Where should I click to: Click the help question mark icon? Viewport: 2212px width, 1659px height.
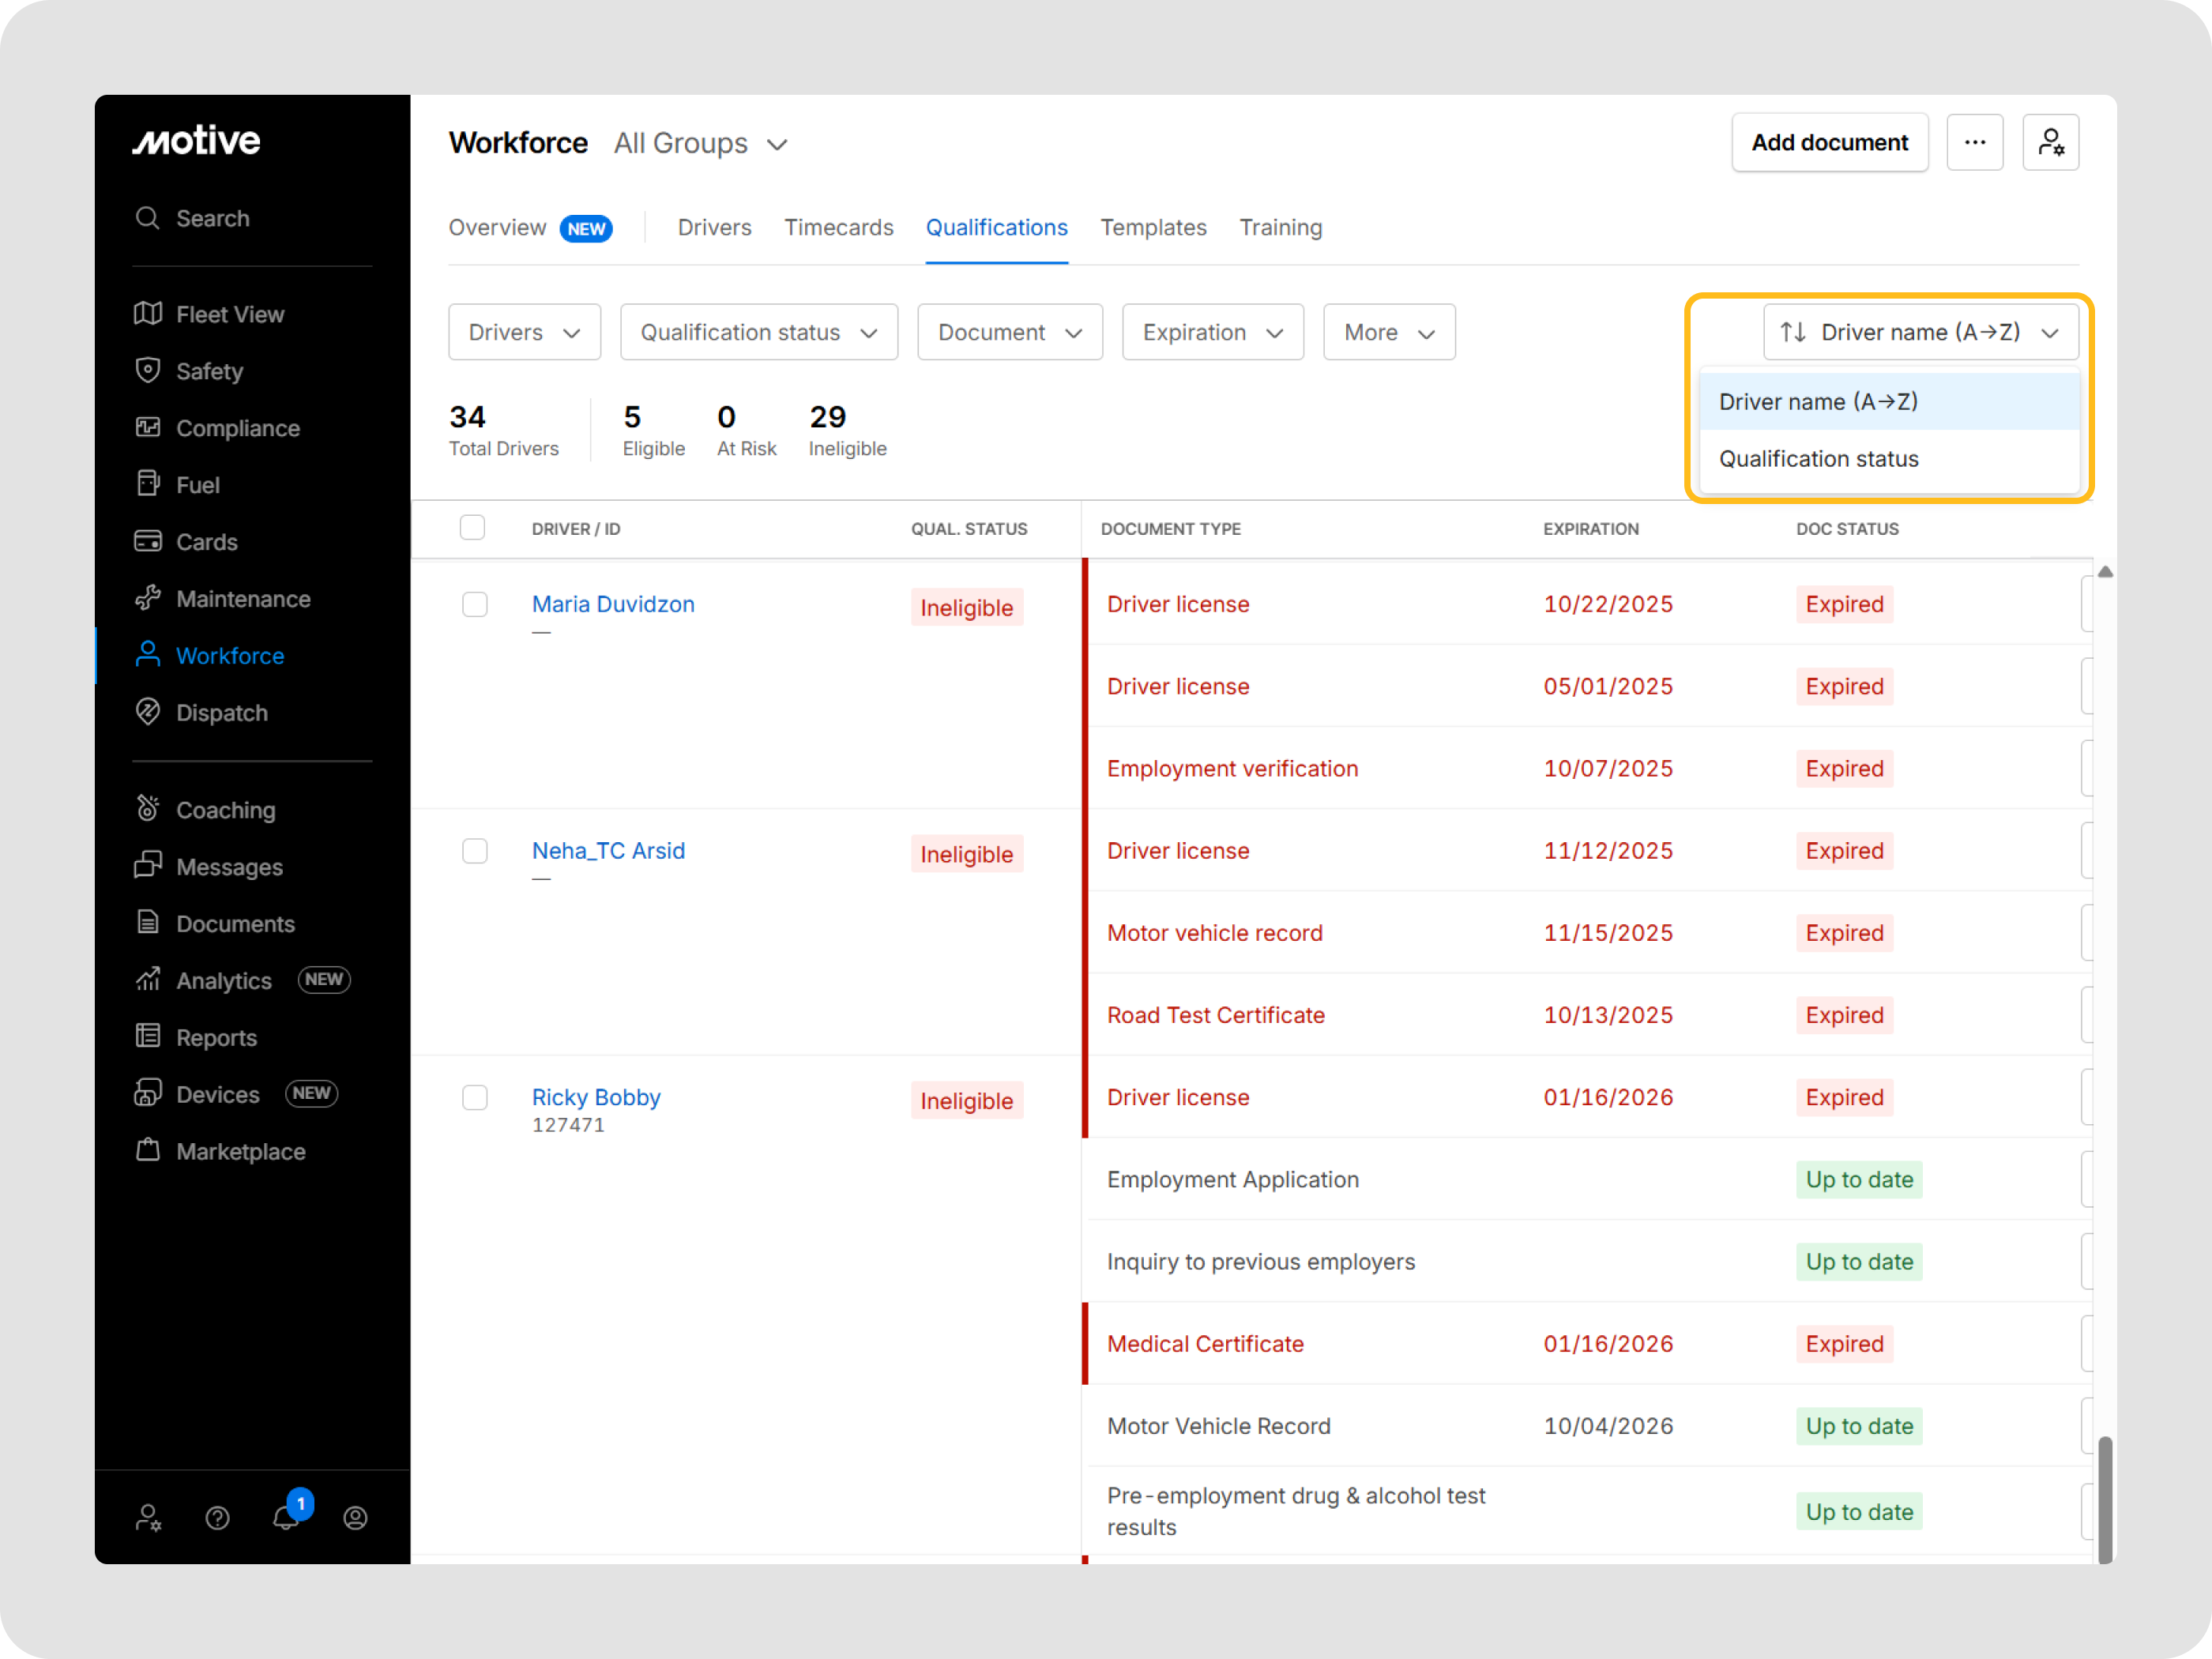point(217,1518)
